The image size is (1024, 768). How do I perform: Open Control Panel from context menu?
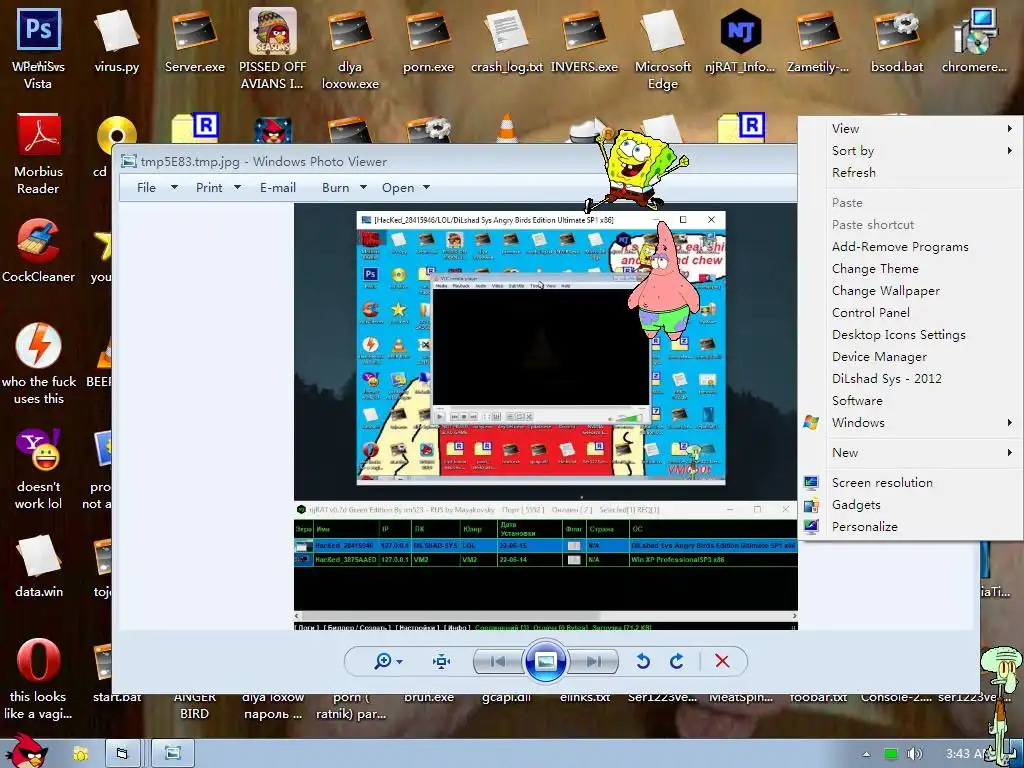[911, 313]
